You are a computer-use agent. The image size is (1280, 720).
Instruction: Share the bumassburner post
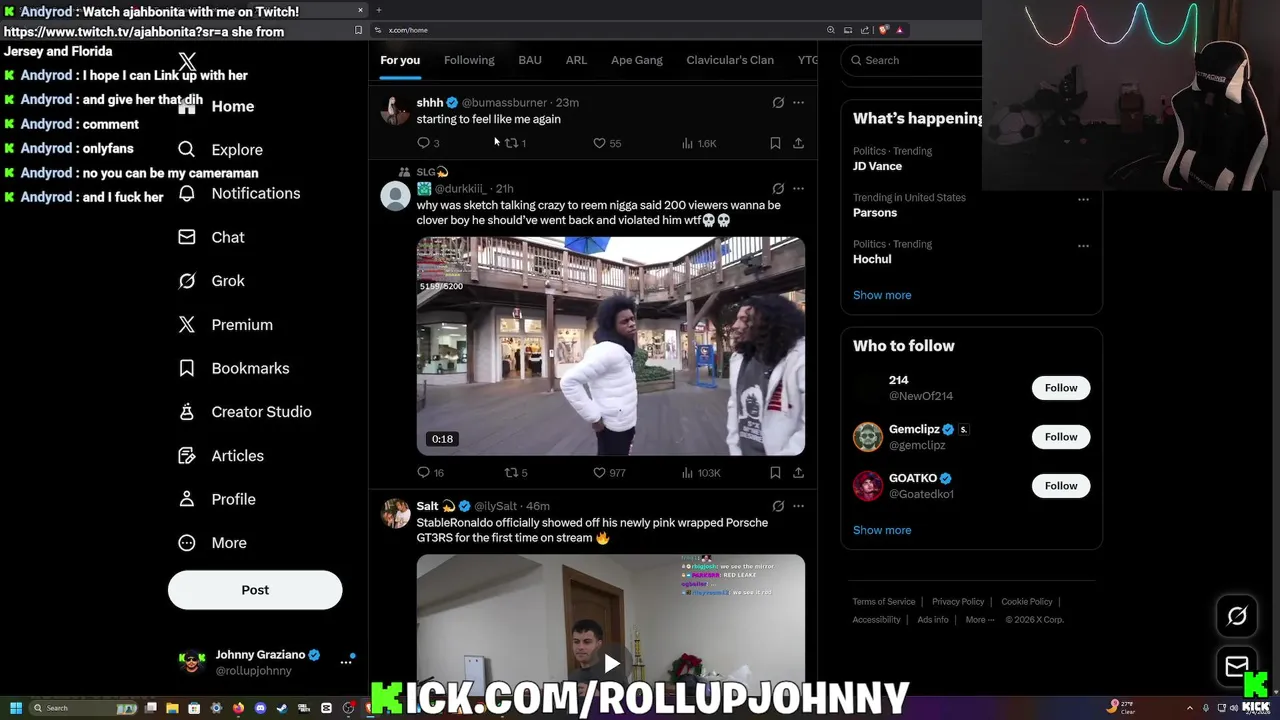pos(798,143)
